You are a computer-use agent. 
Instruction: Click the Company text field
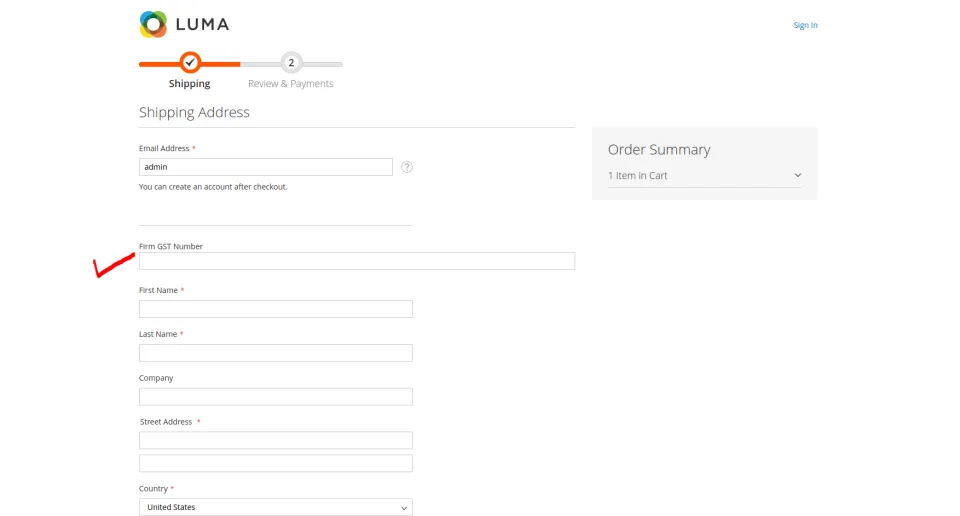[x=276, y=397]
